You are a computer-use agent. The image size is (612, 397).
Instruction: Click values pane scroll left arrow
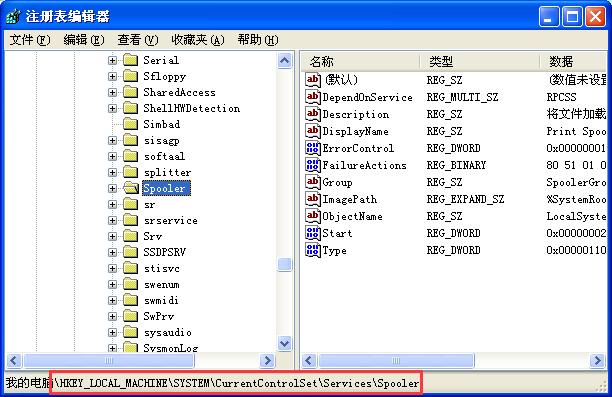coord(309,360)
